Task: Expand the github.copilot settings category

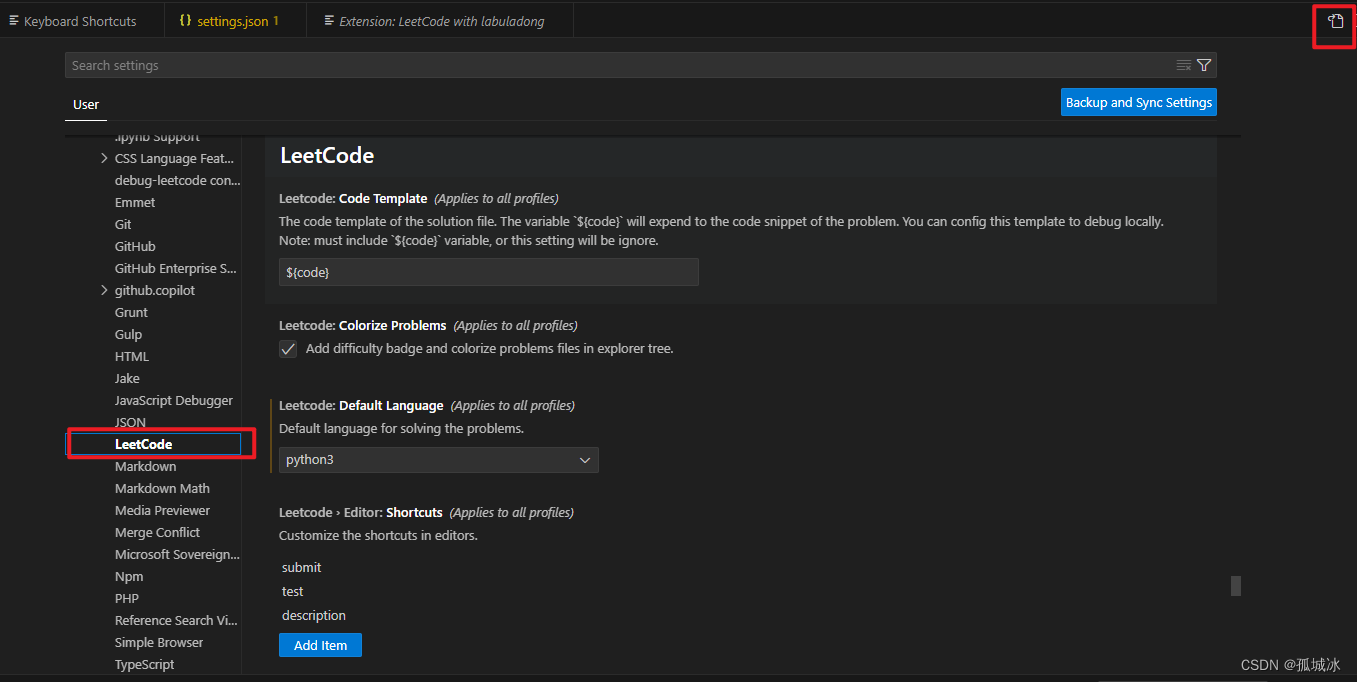Action: (104, 290)
